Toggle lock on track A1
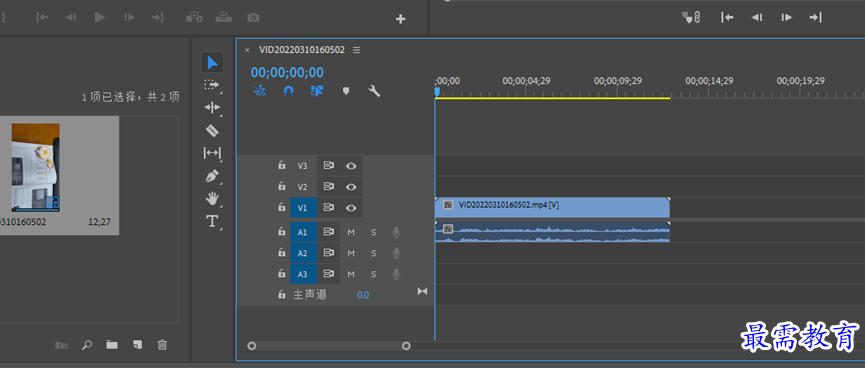865x368 pixels. pos(281,232)
